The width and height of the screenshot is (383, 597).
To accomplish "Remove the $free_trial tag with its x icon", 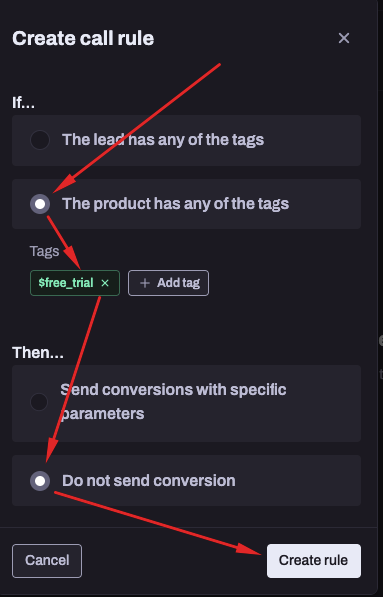I will click(x=105, y=283).
